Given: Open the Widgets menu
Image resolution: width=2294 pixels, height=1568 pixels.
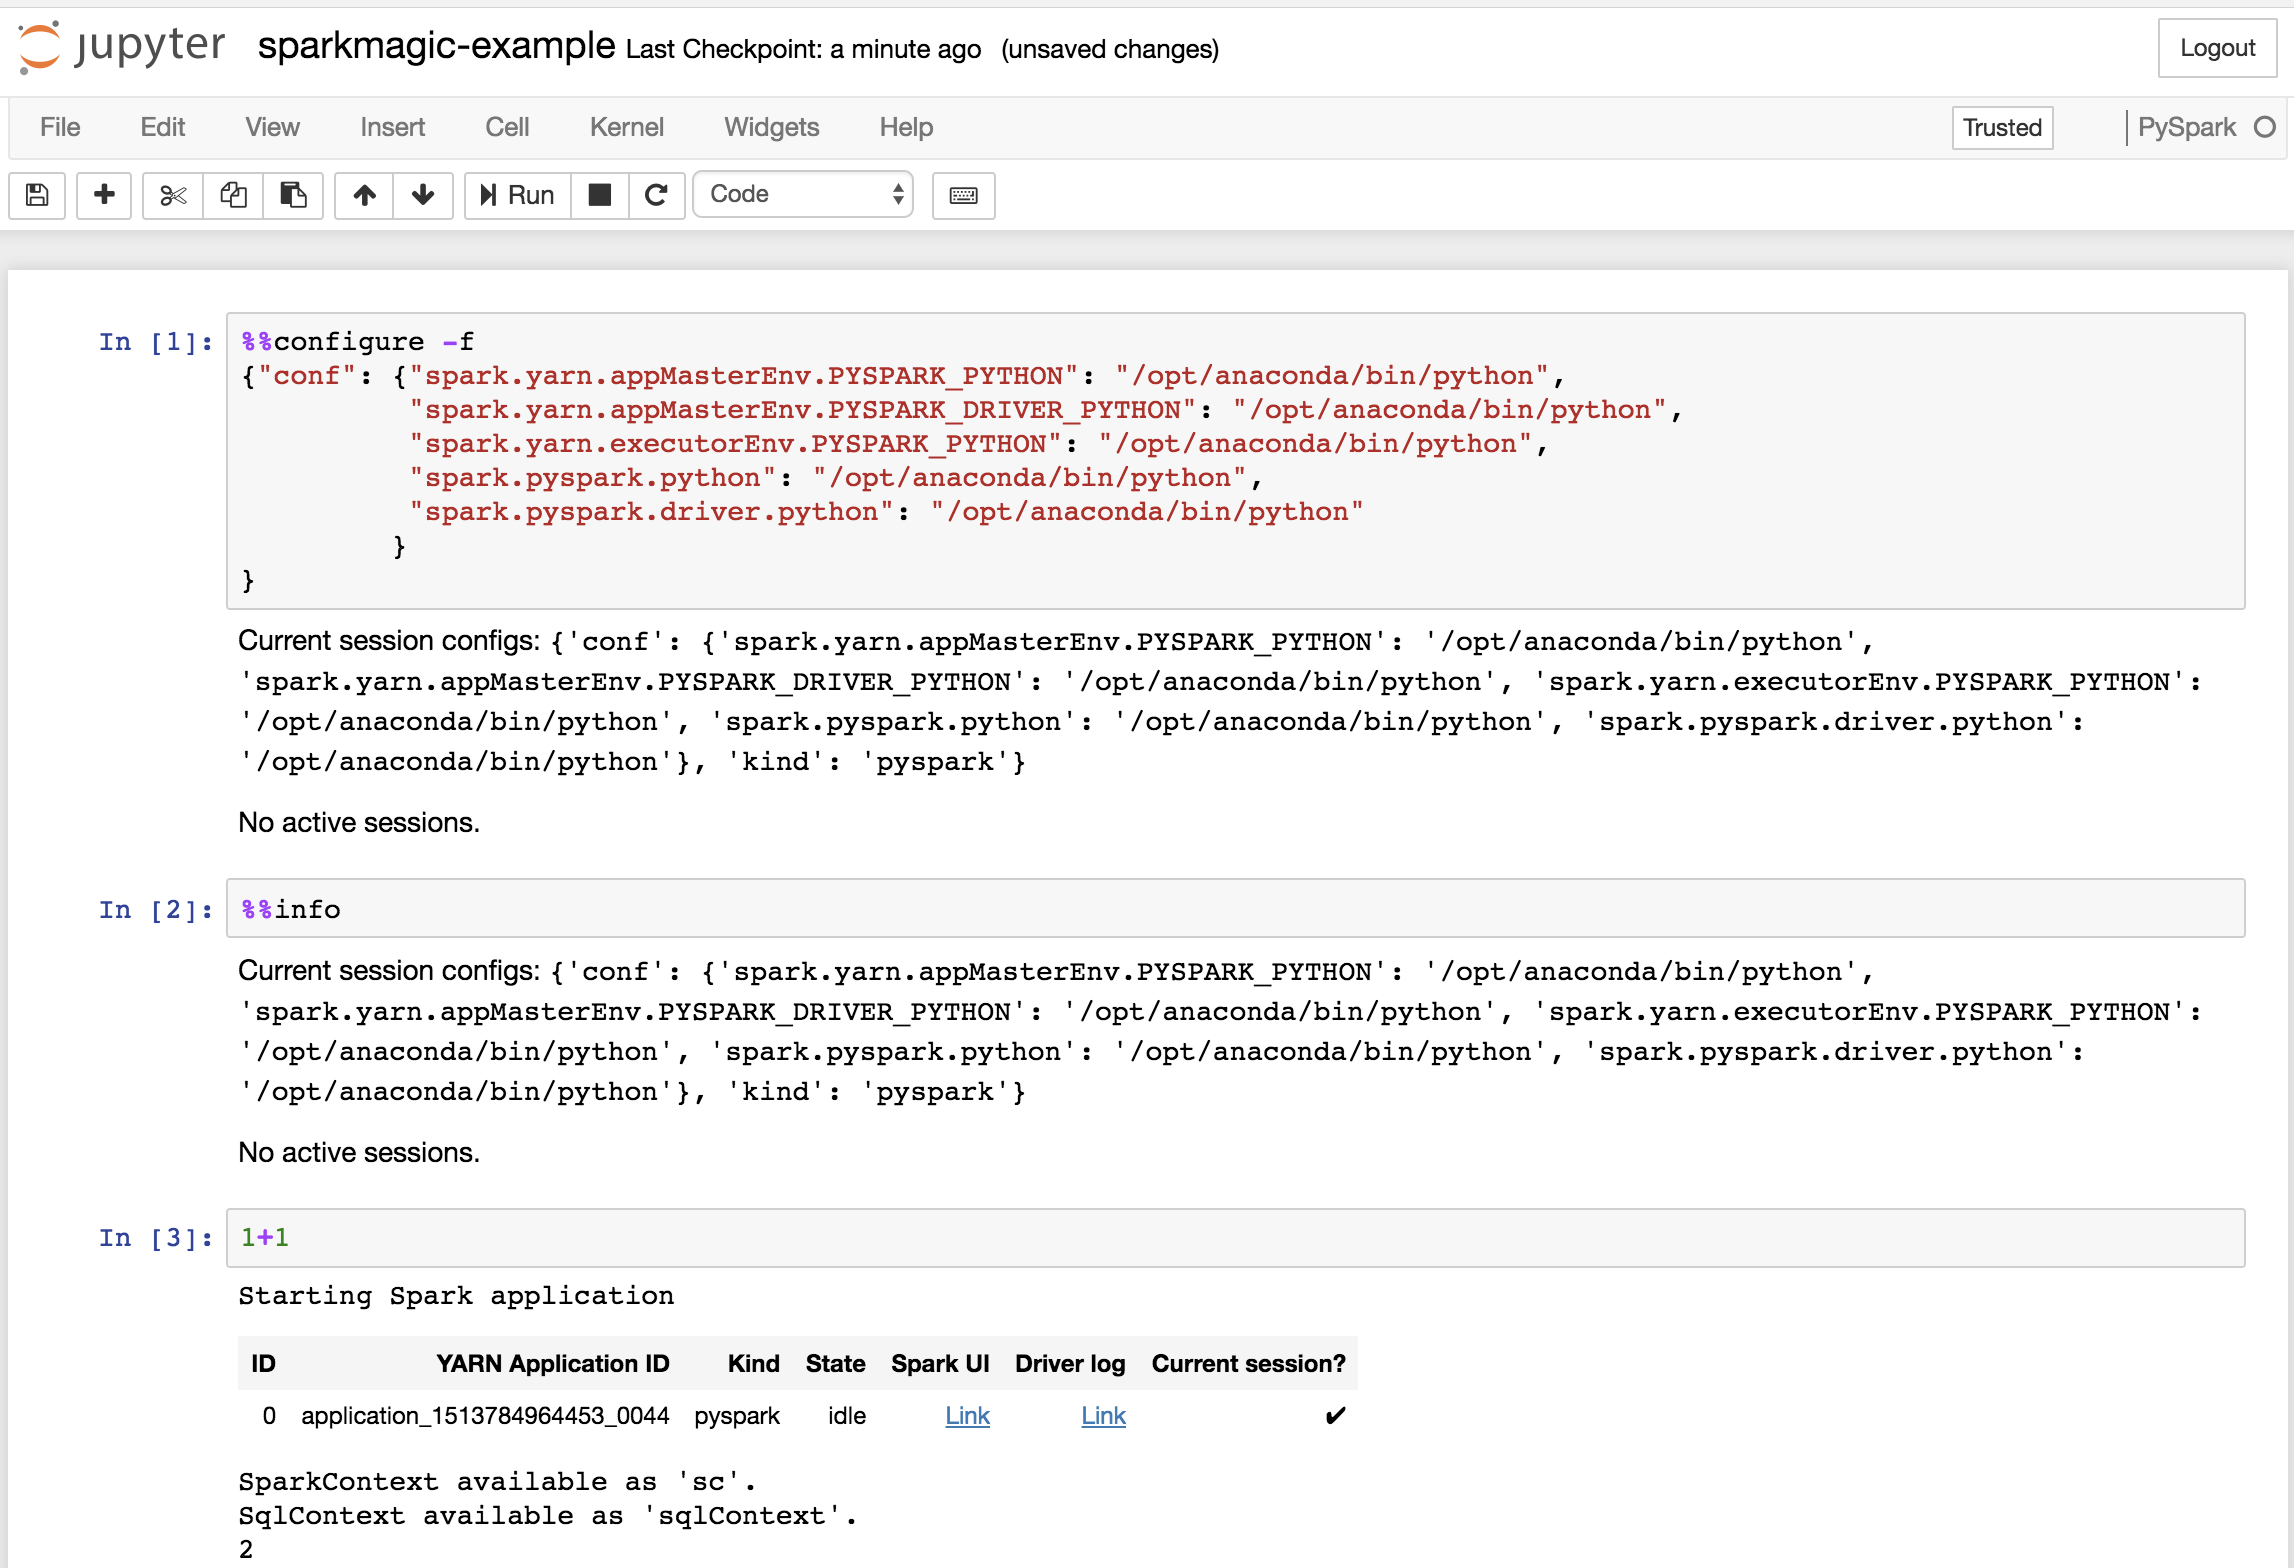Looking at the screenshot, I should tap(771, 127).
